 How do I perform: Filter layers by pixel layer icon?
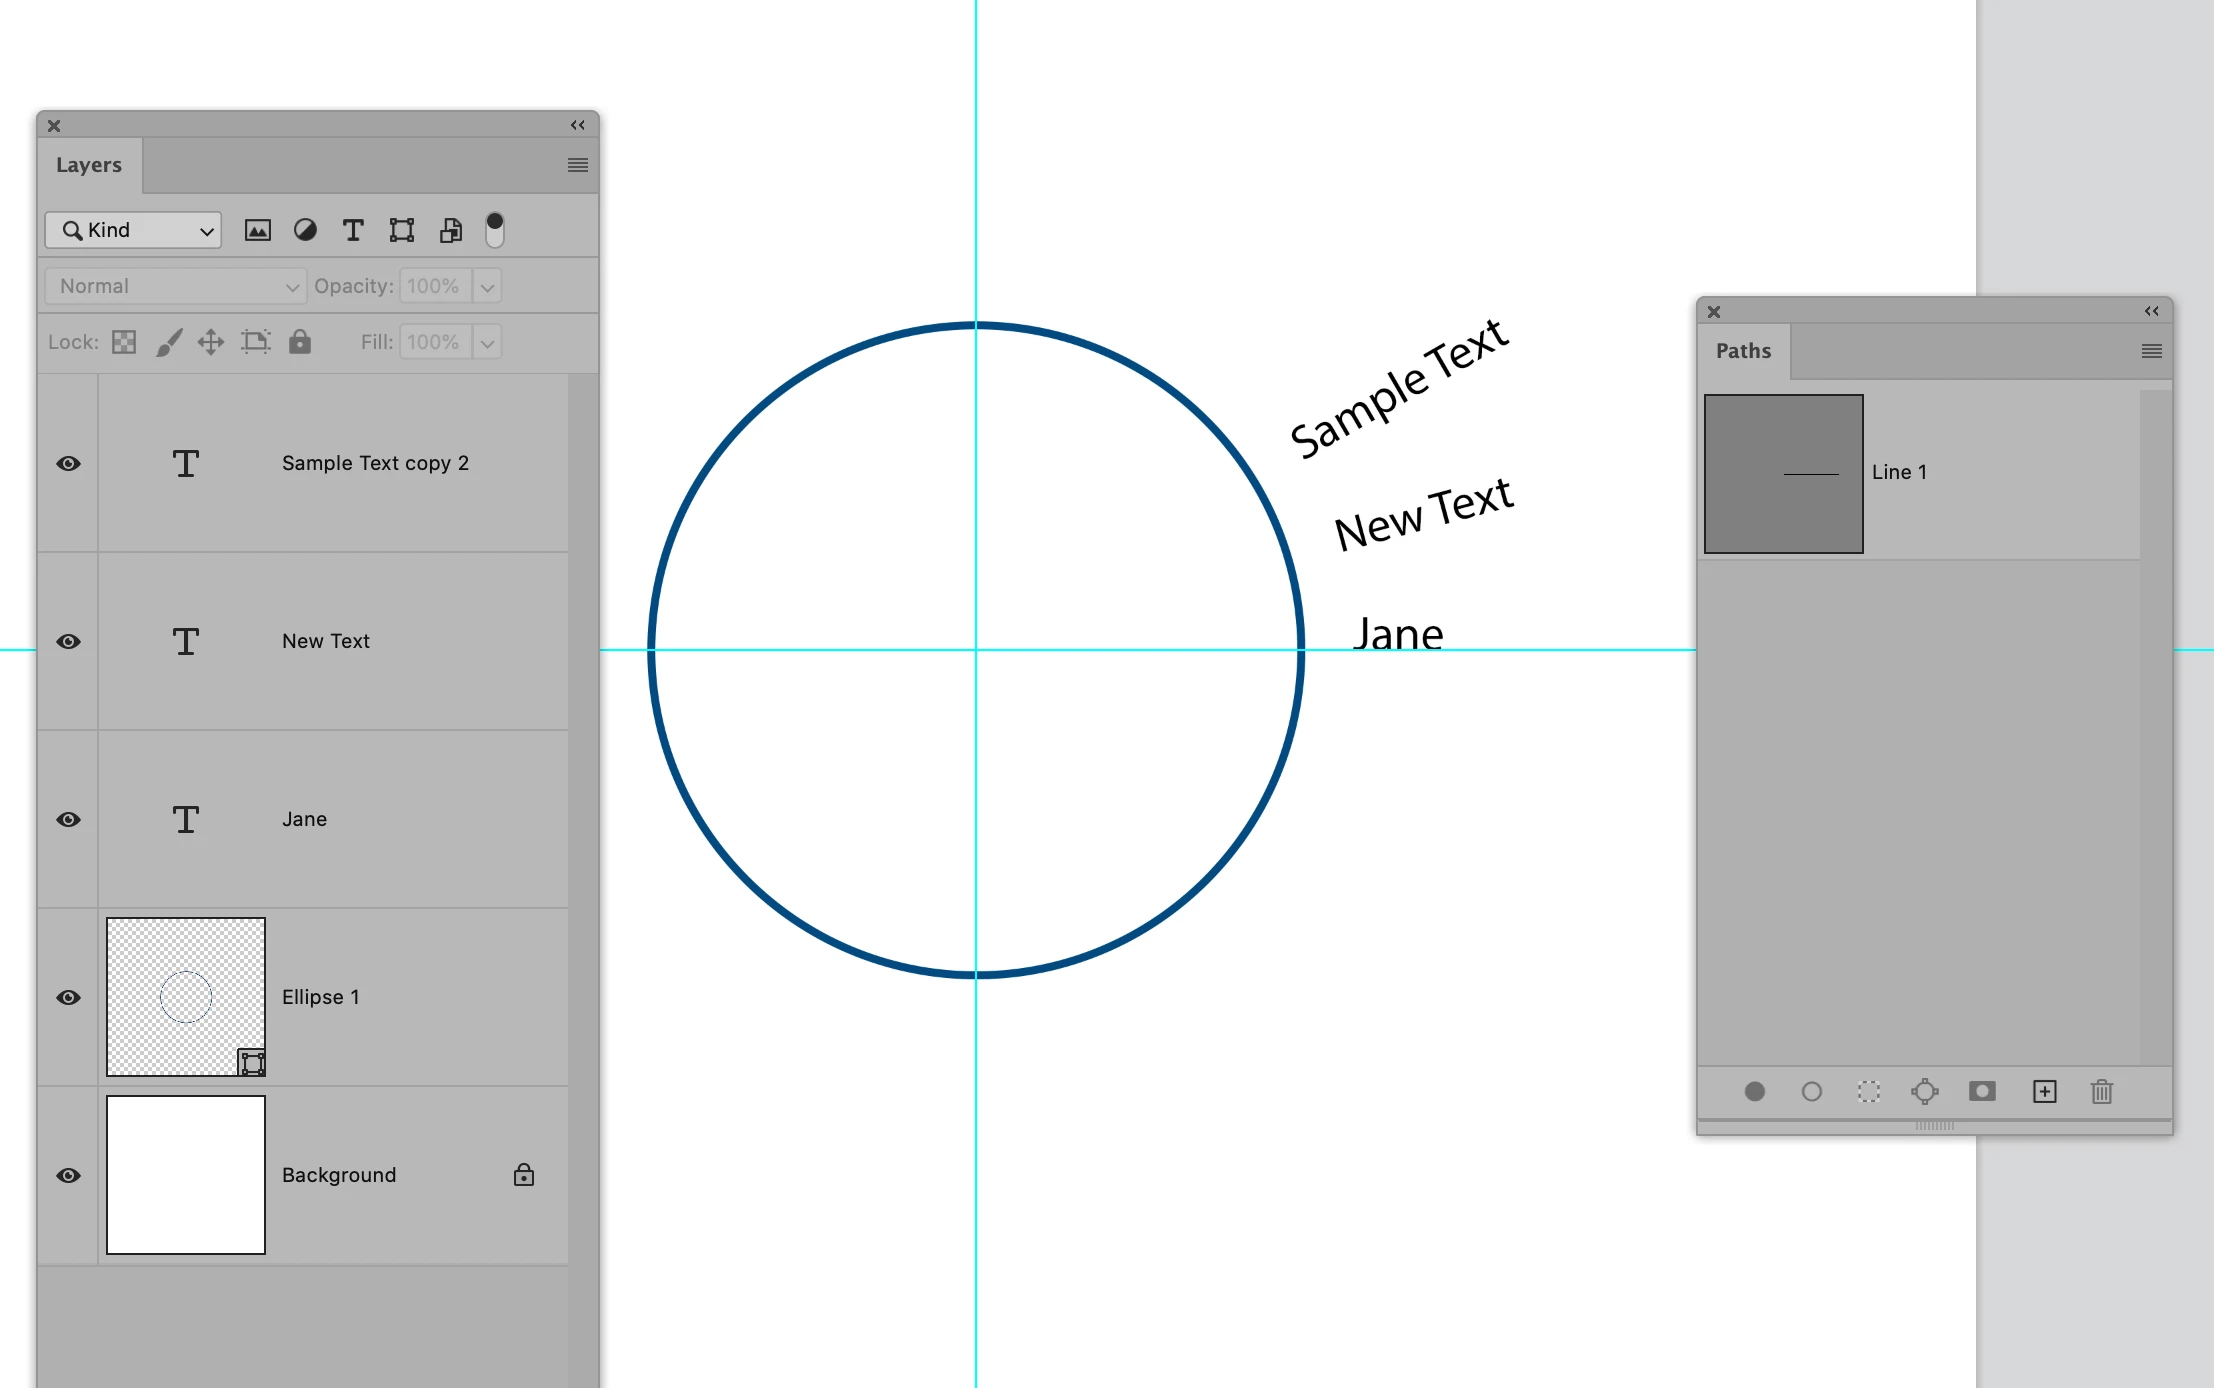point(257,230)
